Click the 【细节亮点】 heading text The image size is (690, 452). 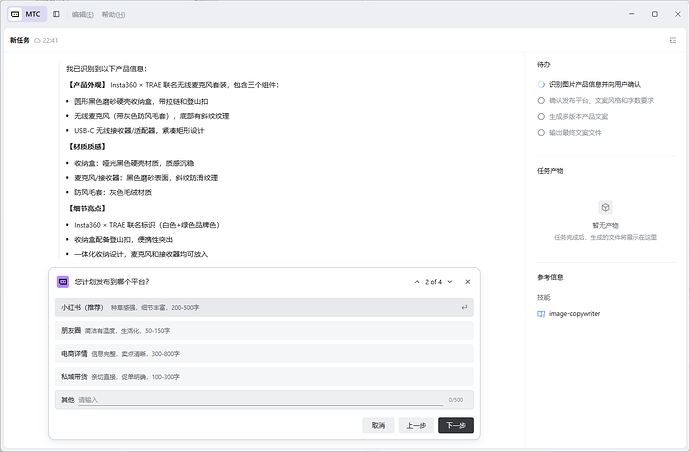[x=87, y=208]
